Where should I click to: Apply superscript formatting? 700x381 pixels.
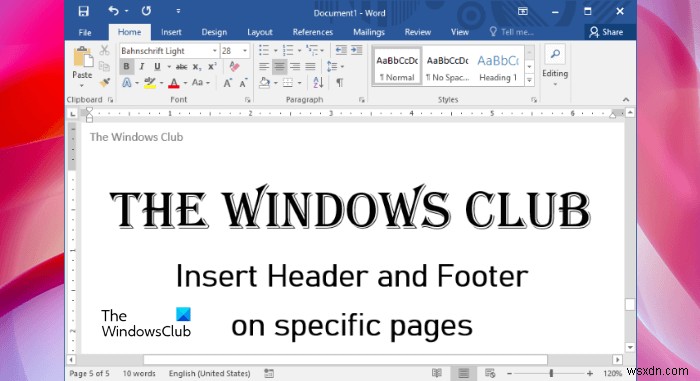point(212,67)
